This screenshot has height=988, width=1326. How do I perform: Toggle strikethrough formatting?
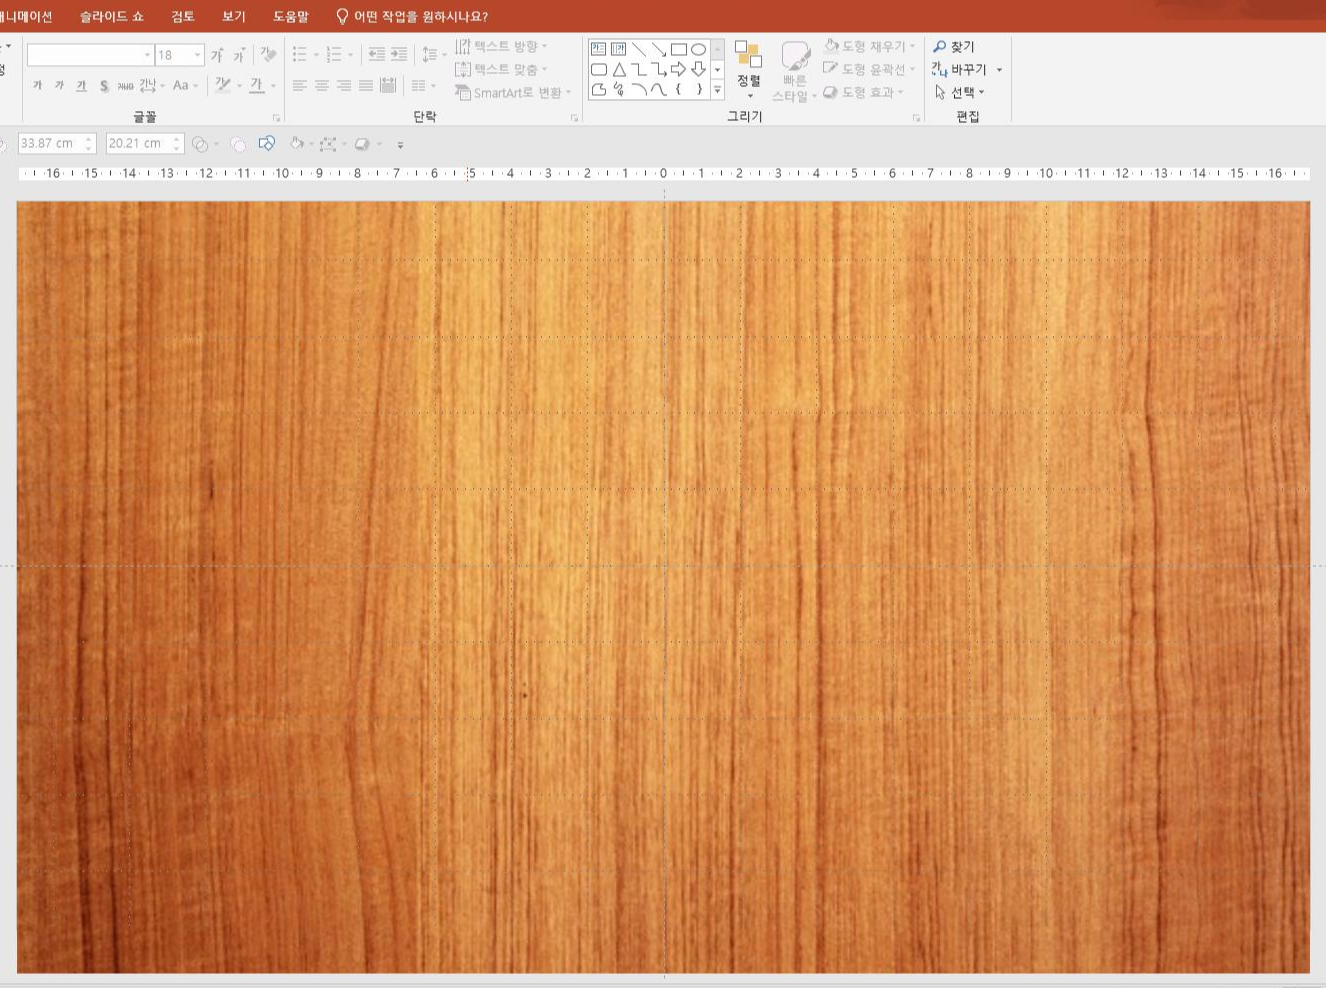(125, 85)
